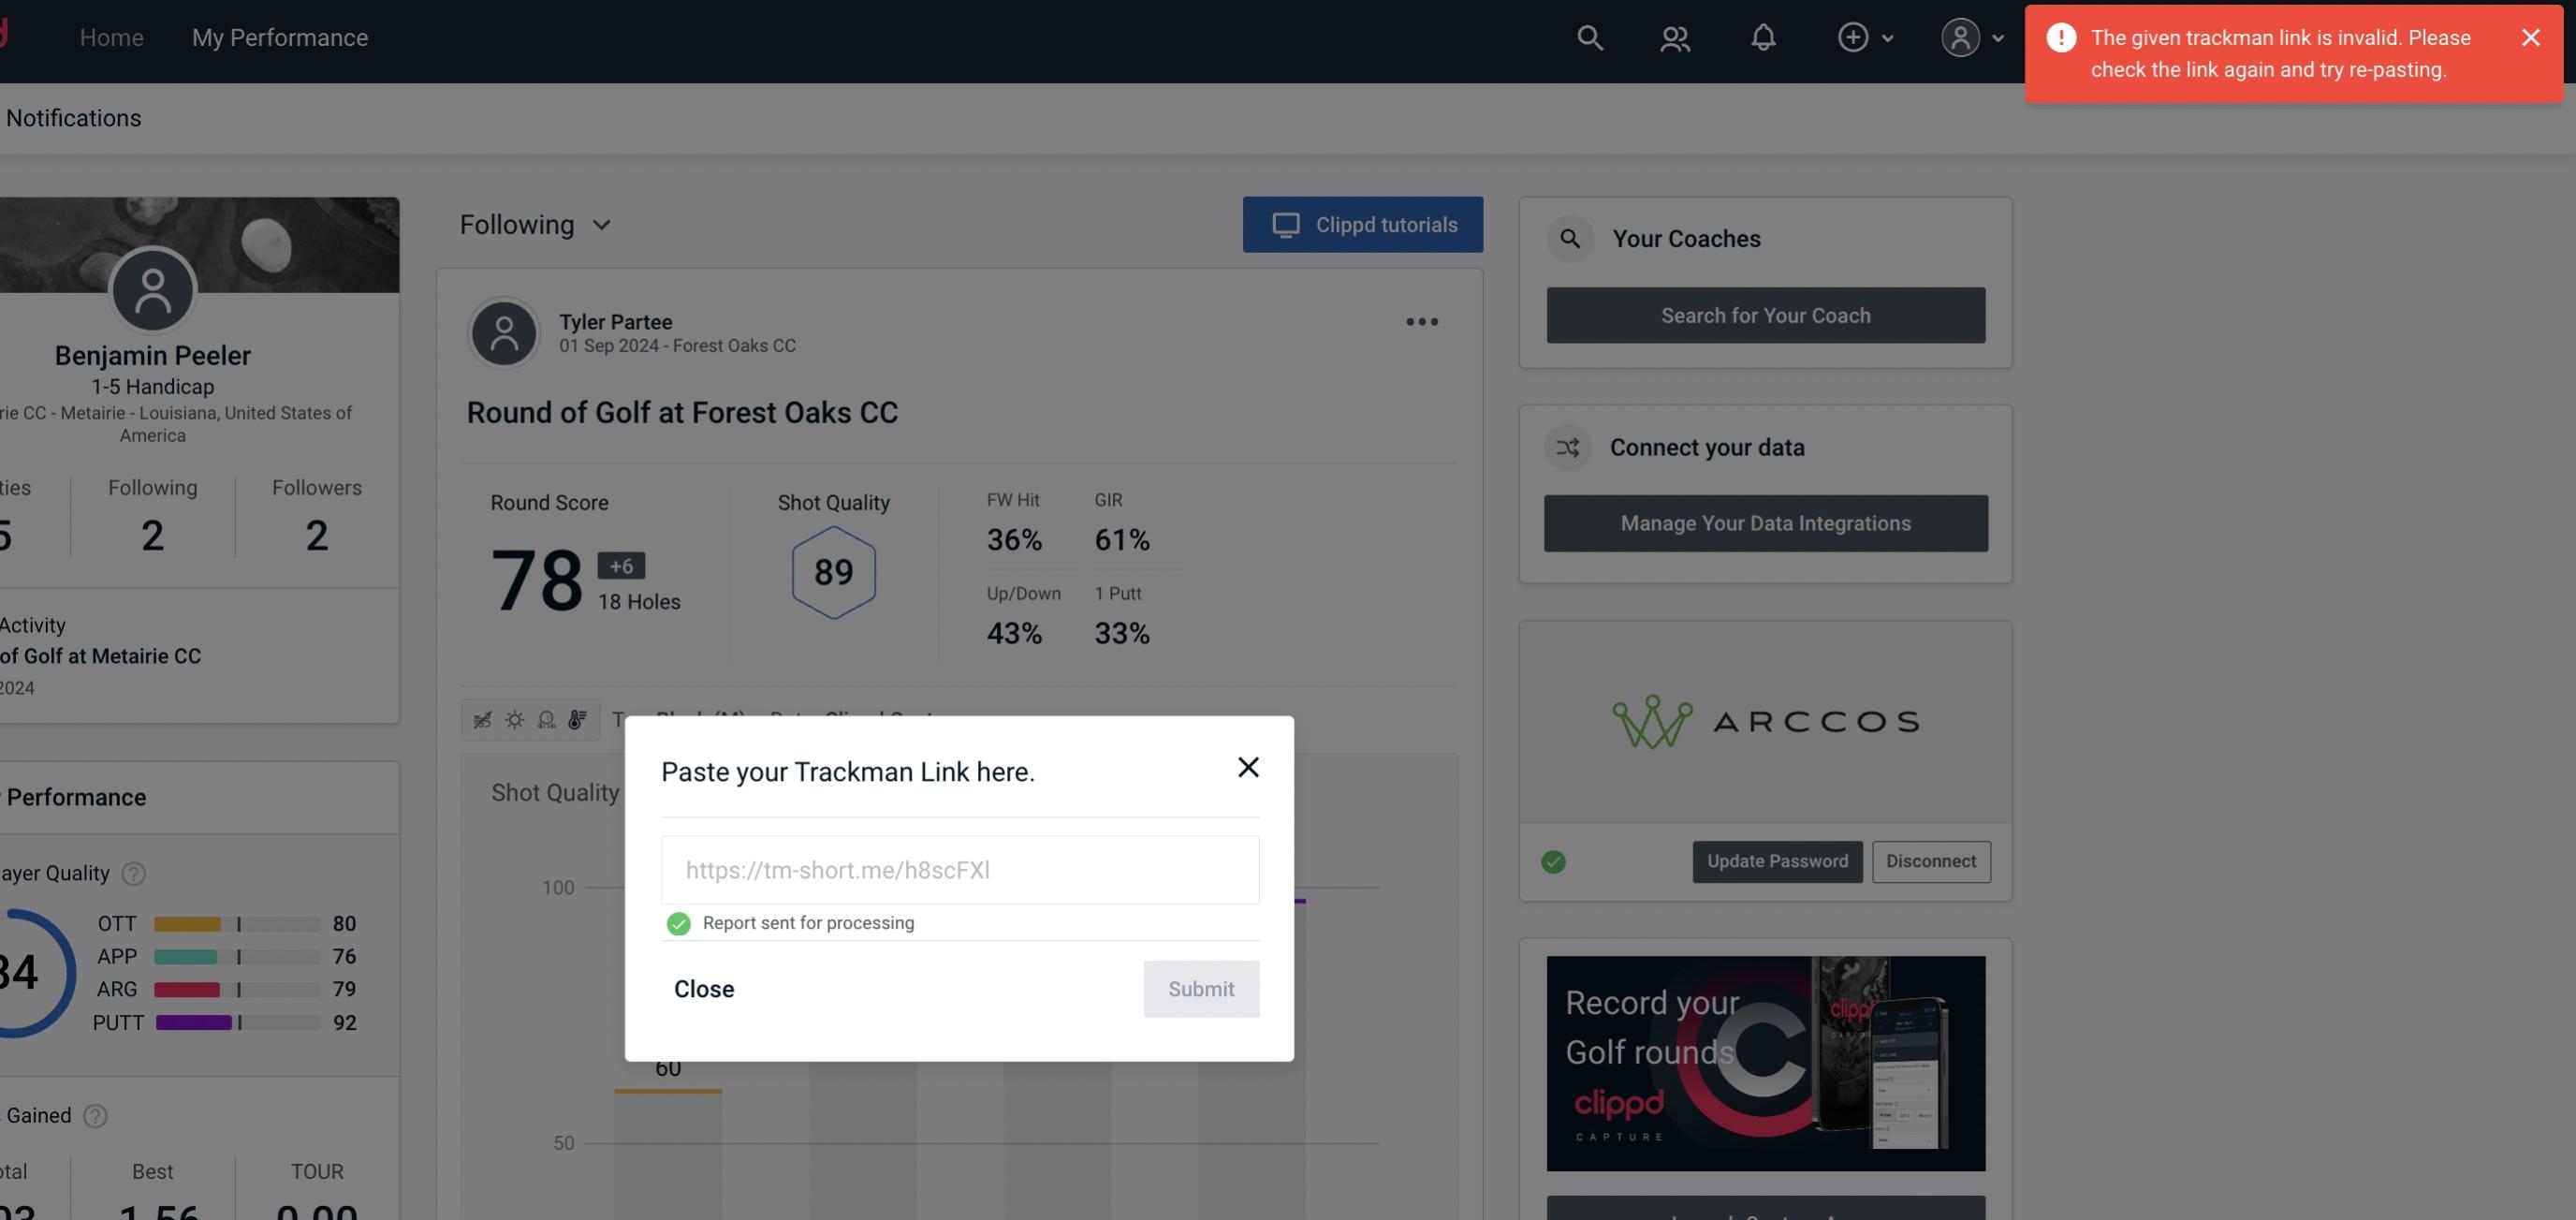The image size is (2576, 1220).
Task: Expand the user profile dropdown arrow
Action: click(x=1996, y=37)
